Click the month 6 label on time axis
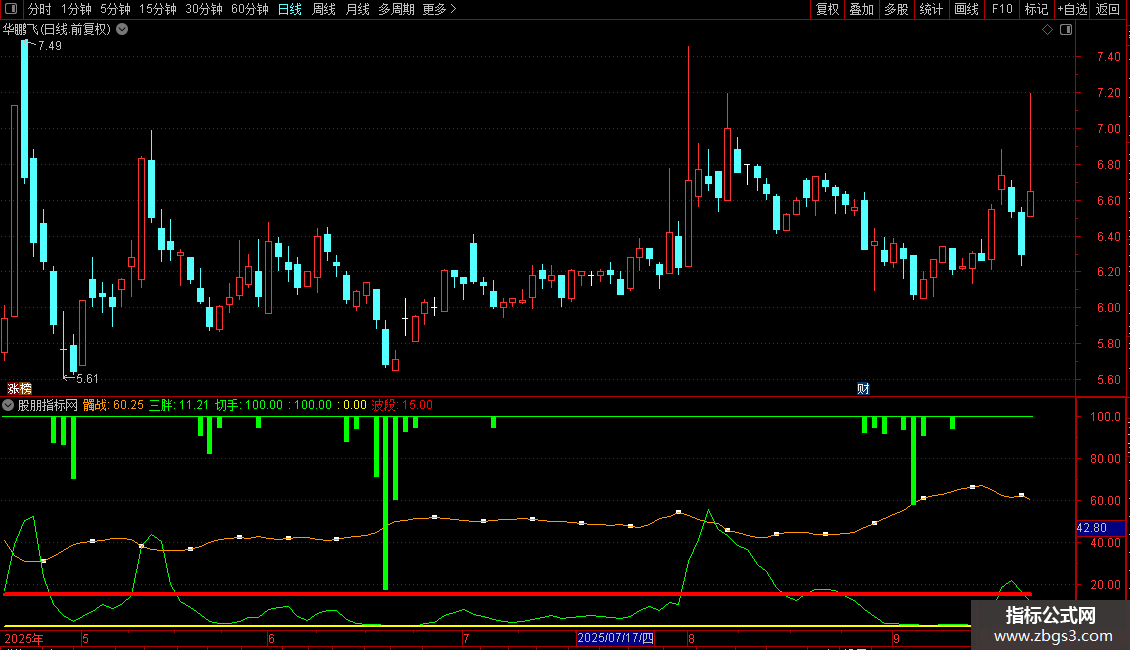This screenshot has height=650, width=1130. click(x=271, y=638)
